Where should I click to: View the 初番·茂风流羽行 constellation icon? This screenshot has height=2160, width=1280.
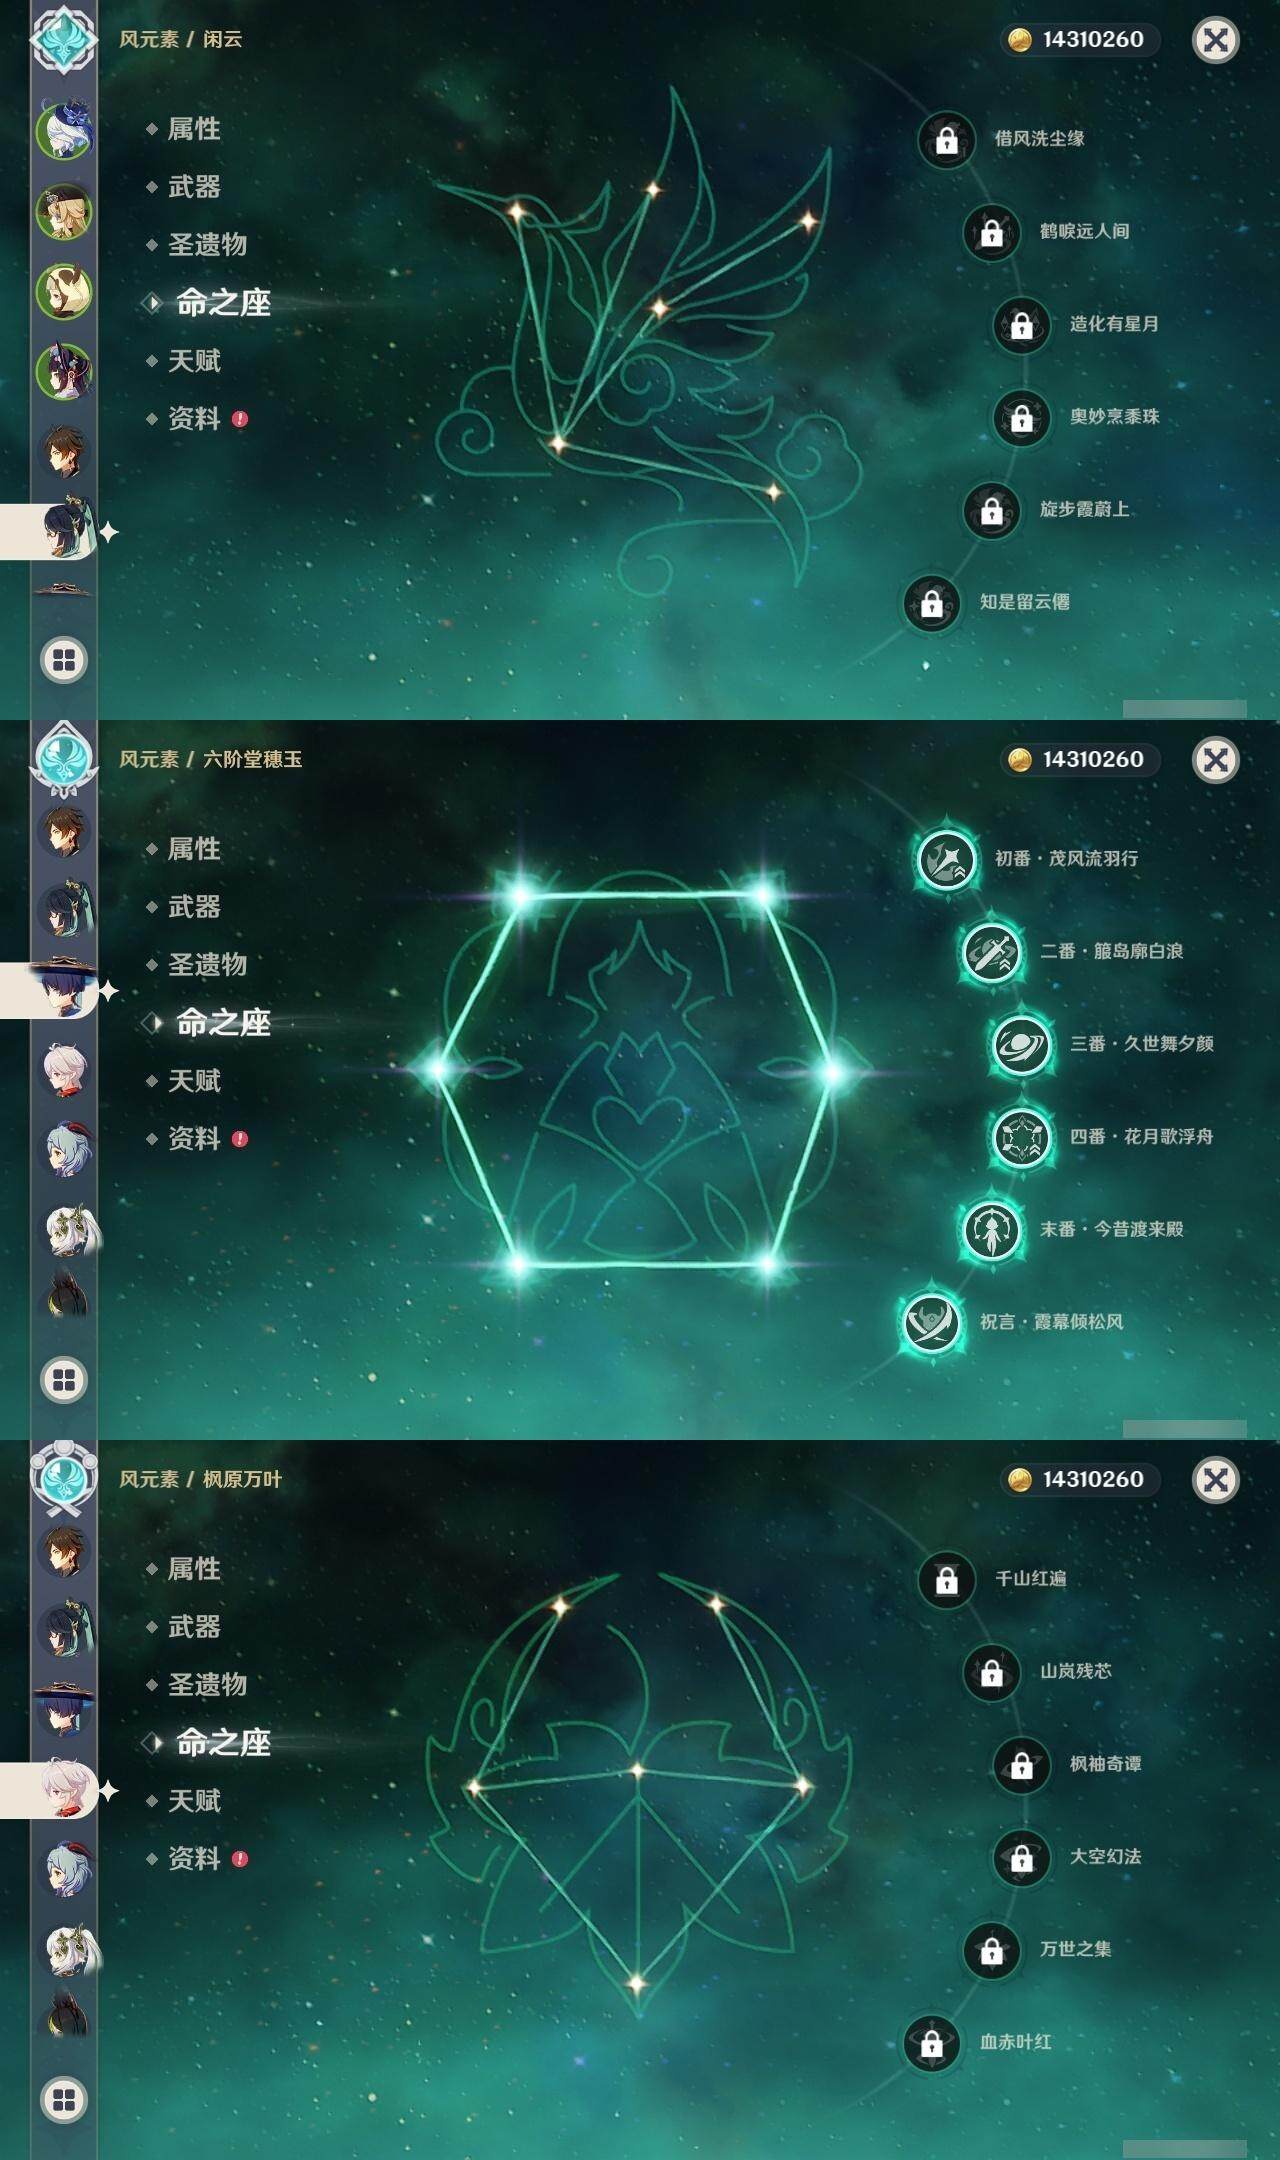tap(946, 859)
